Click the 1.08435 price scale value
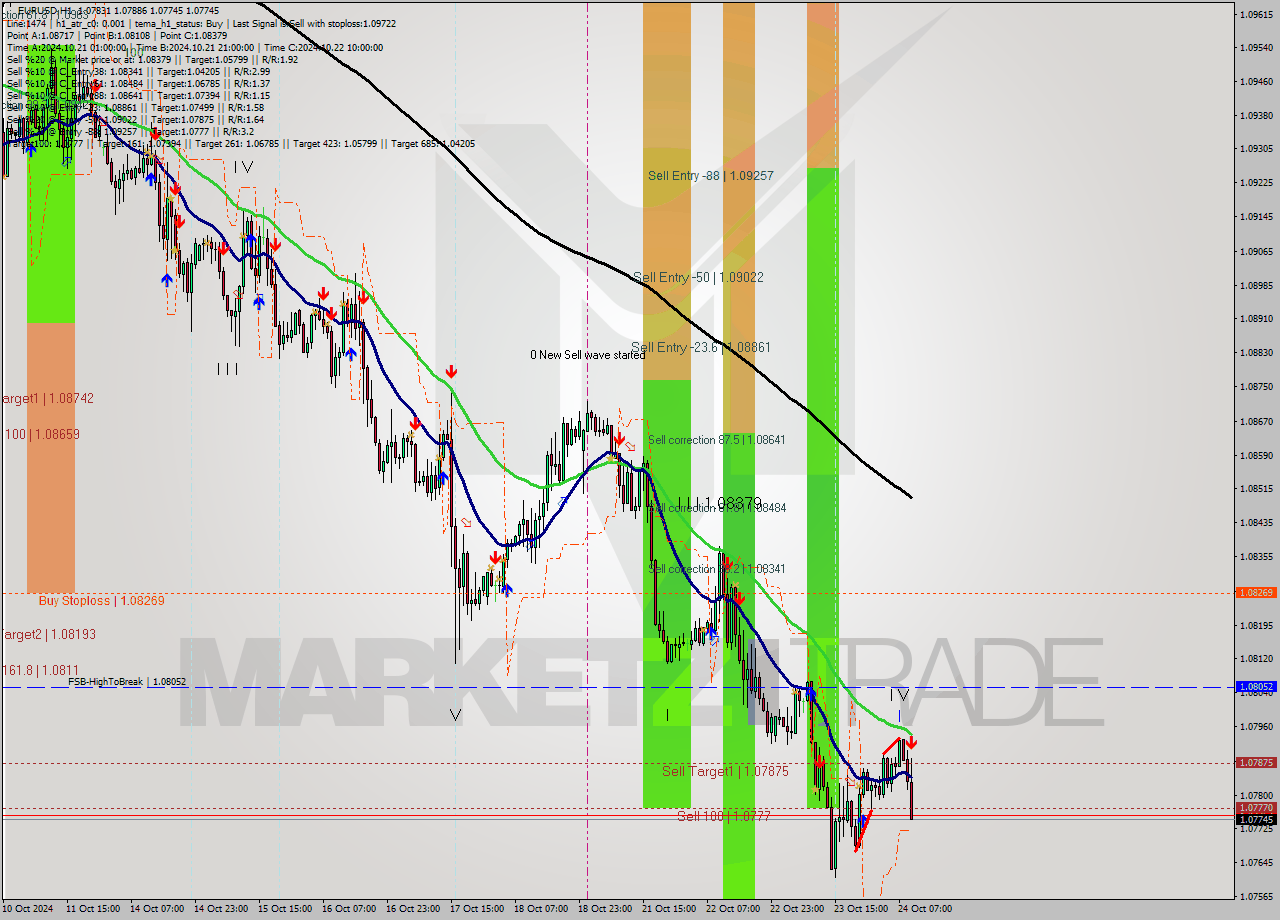The width and height of the screenshot is (1280, 920). (x=1256, y=522)
